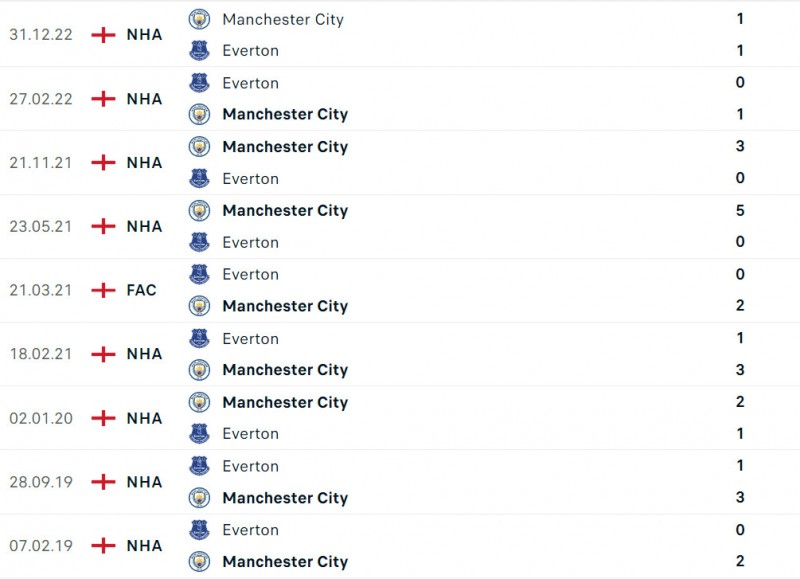
Task: Open Manchester City team in 23.05.21 match
Action: coord(285,211)
